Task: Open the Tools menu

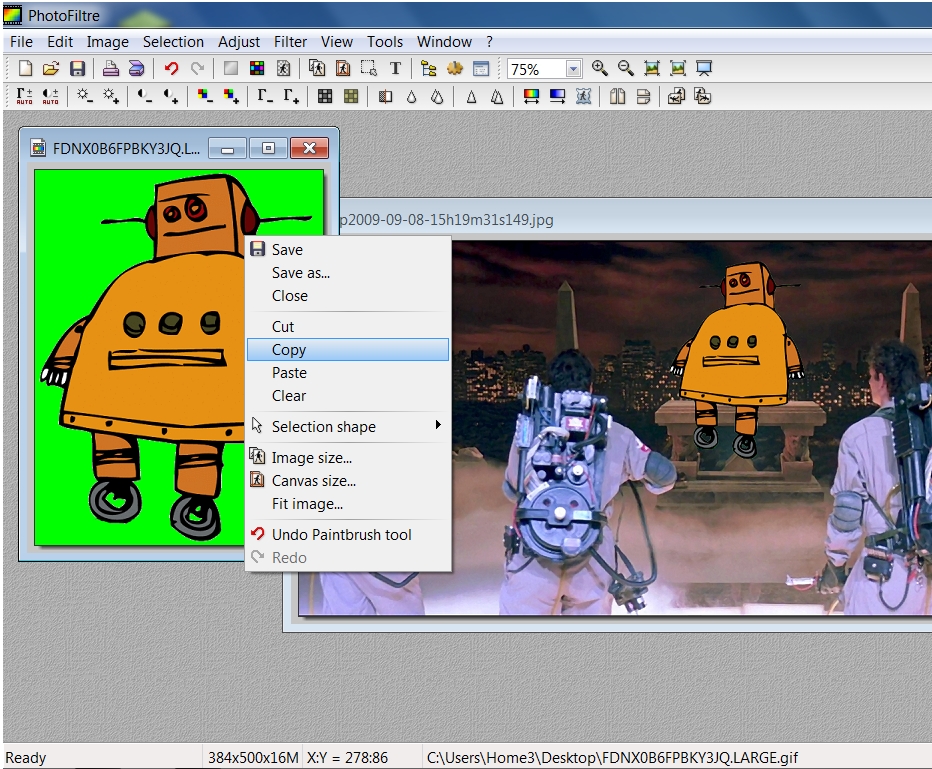Action: pos(385,42)
